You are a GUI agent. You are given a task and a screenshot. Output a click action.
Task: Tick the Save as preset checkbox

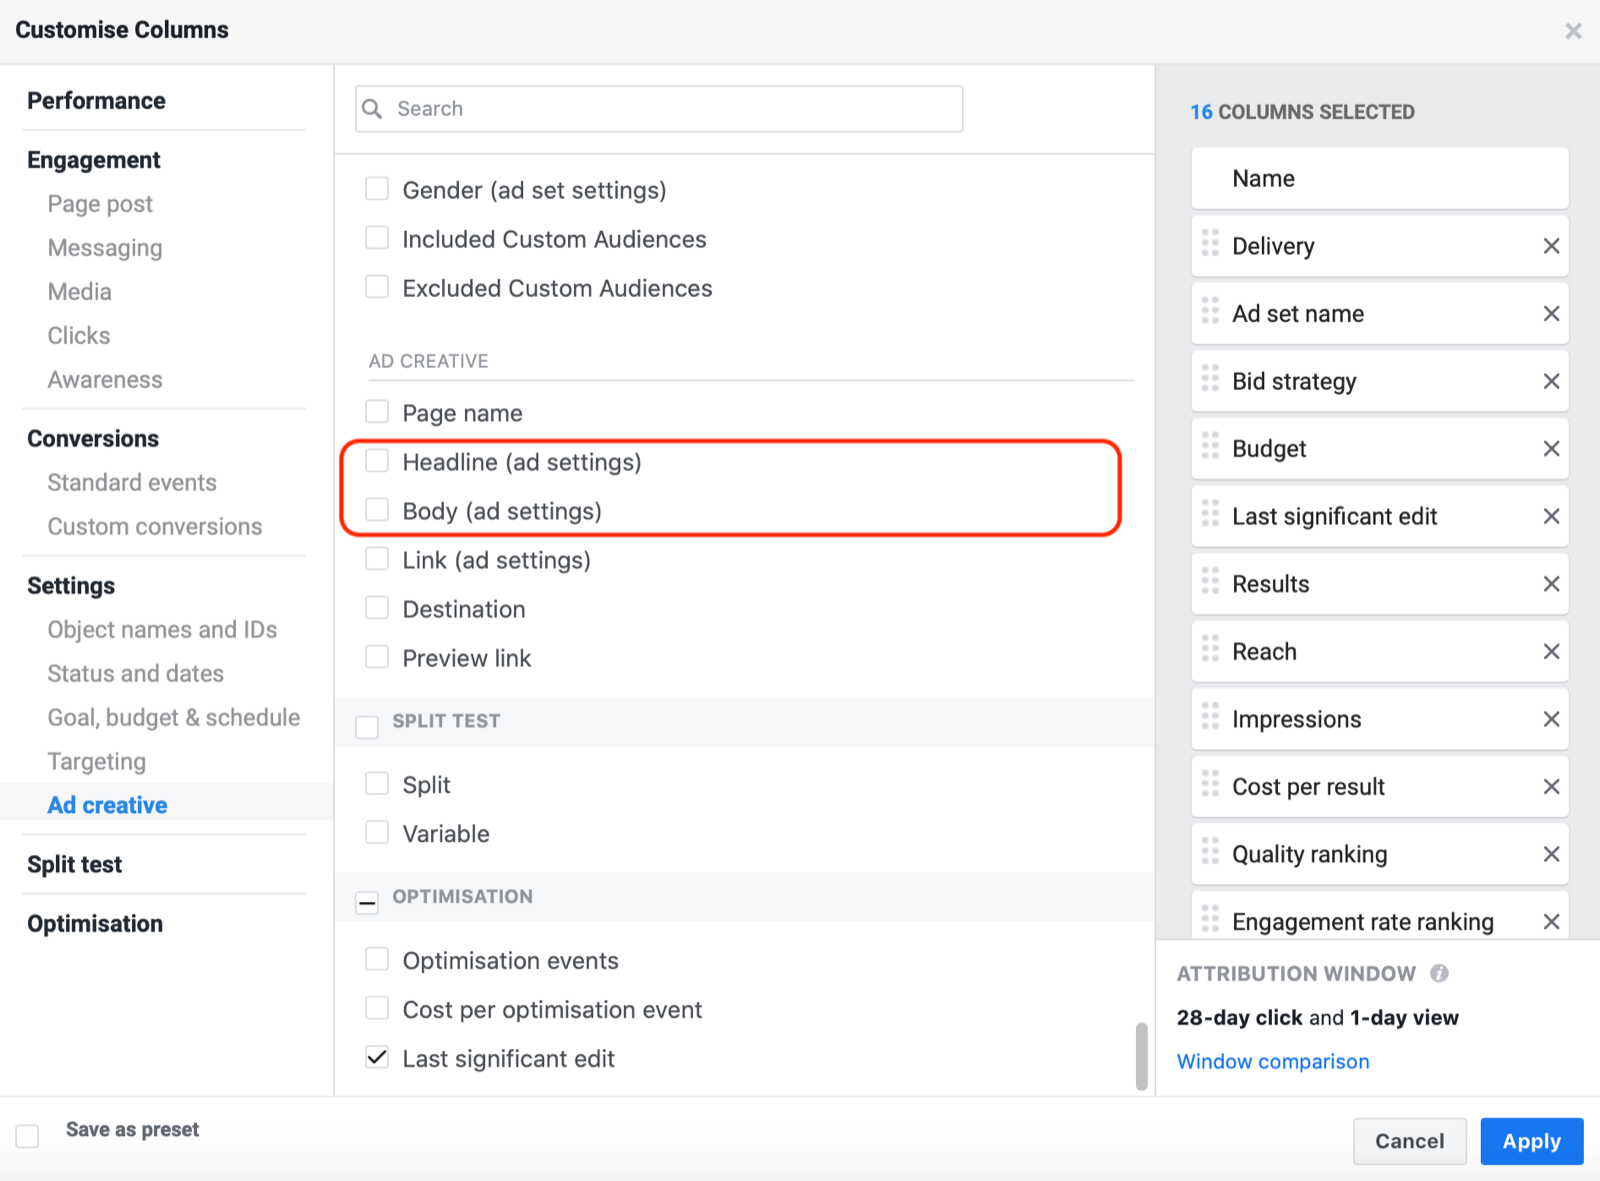(x=27, y=1135)
